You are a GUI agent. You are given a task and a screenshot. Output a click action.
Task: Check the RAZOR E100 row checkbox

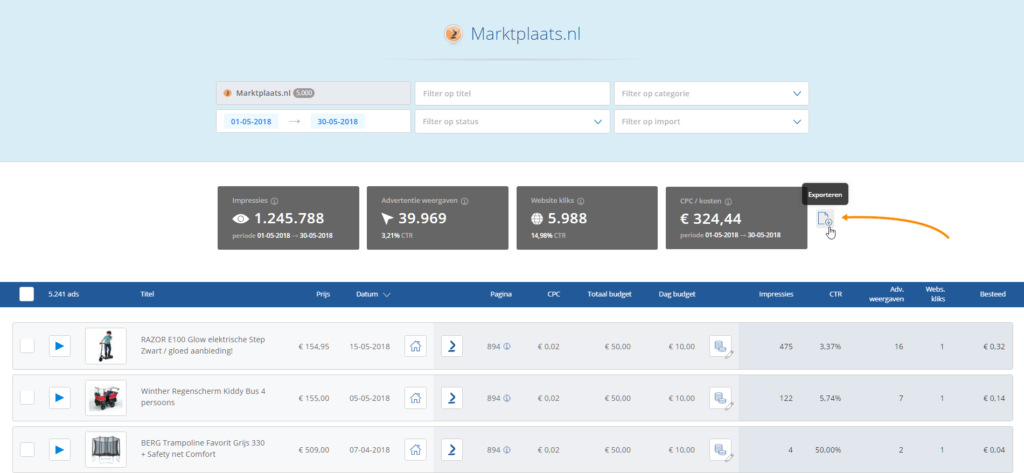(x=27, y=346)
